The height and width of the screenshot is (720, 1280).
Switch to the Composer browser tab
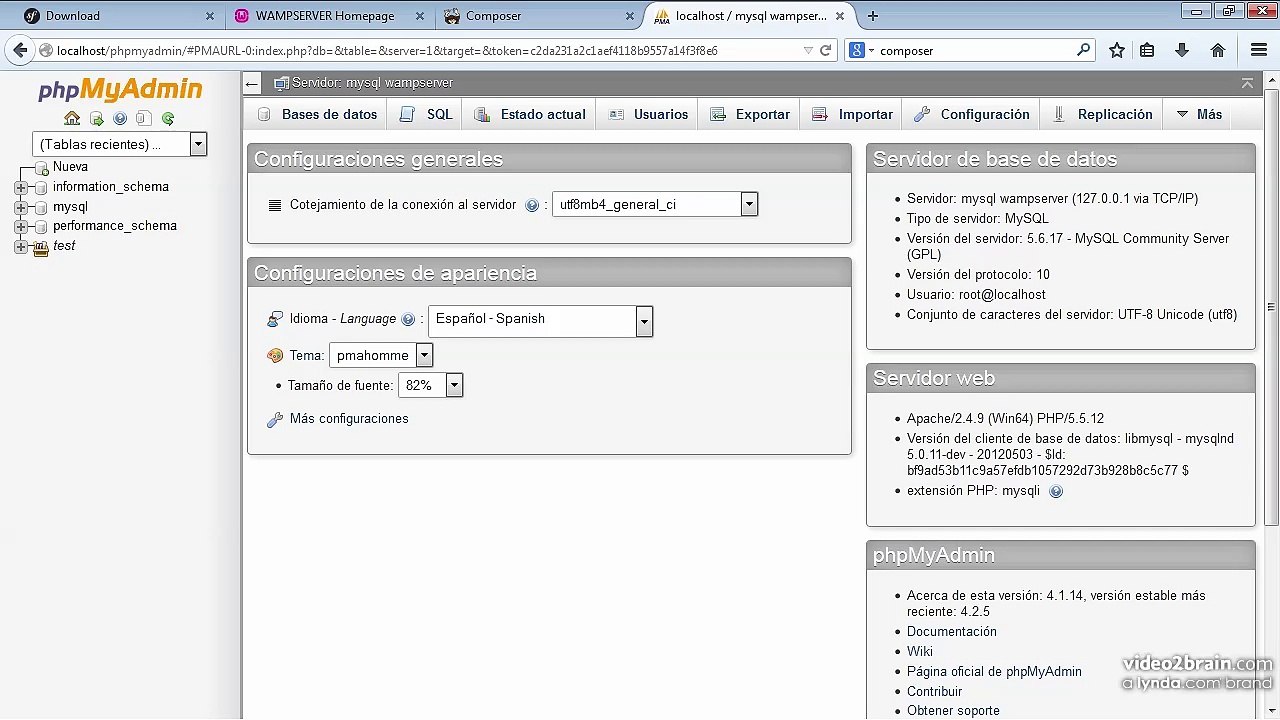[x=538, y=16]
